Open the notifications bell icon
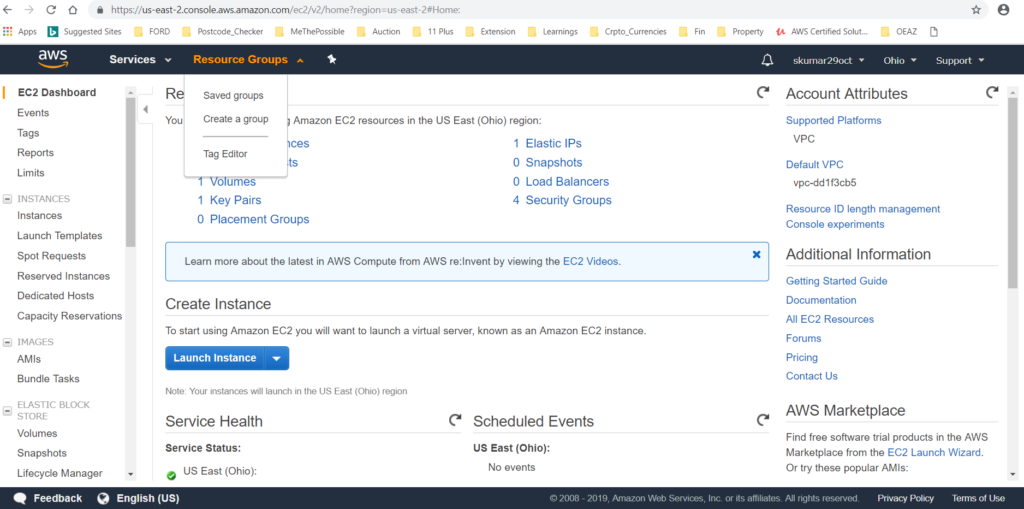The image size is (1024, 509). [767, 60]
